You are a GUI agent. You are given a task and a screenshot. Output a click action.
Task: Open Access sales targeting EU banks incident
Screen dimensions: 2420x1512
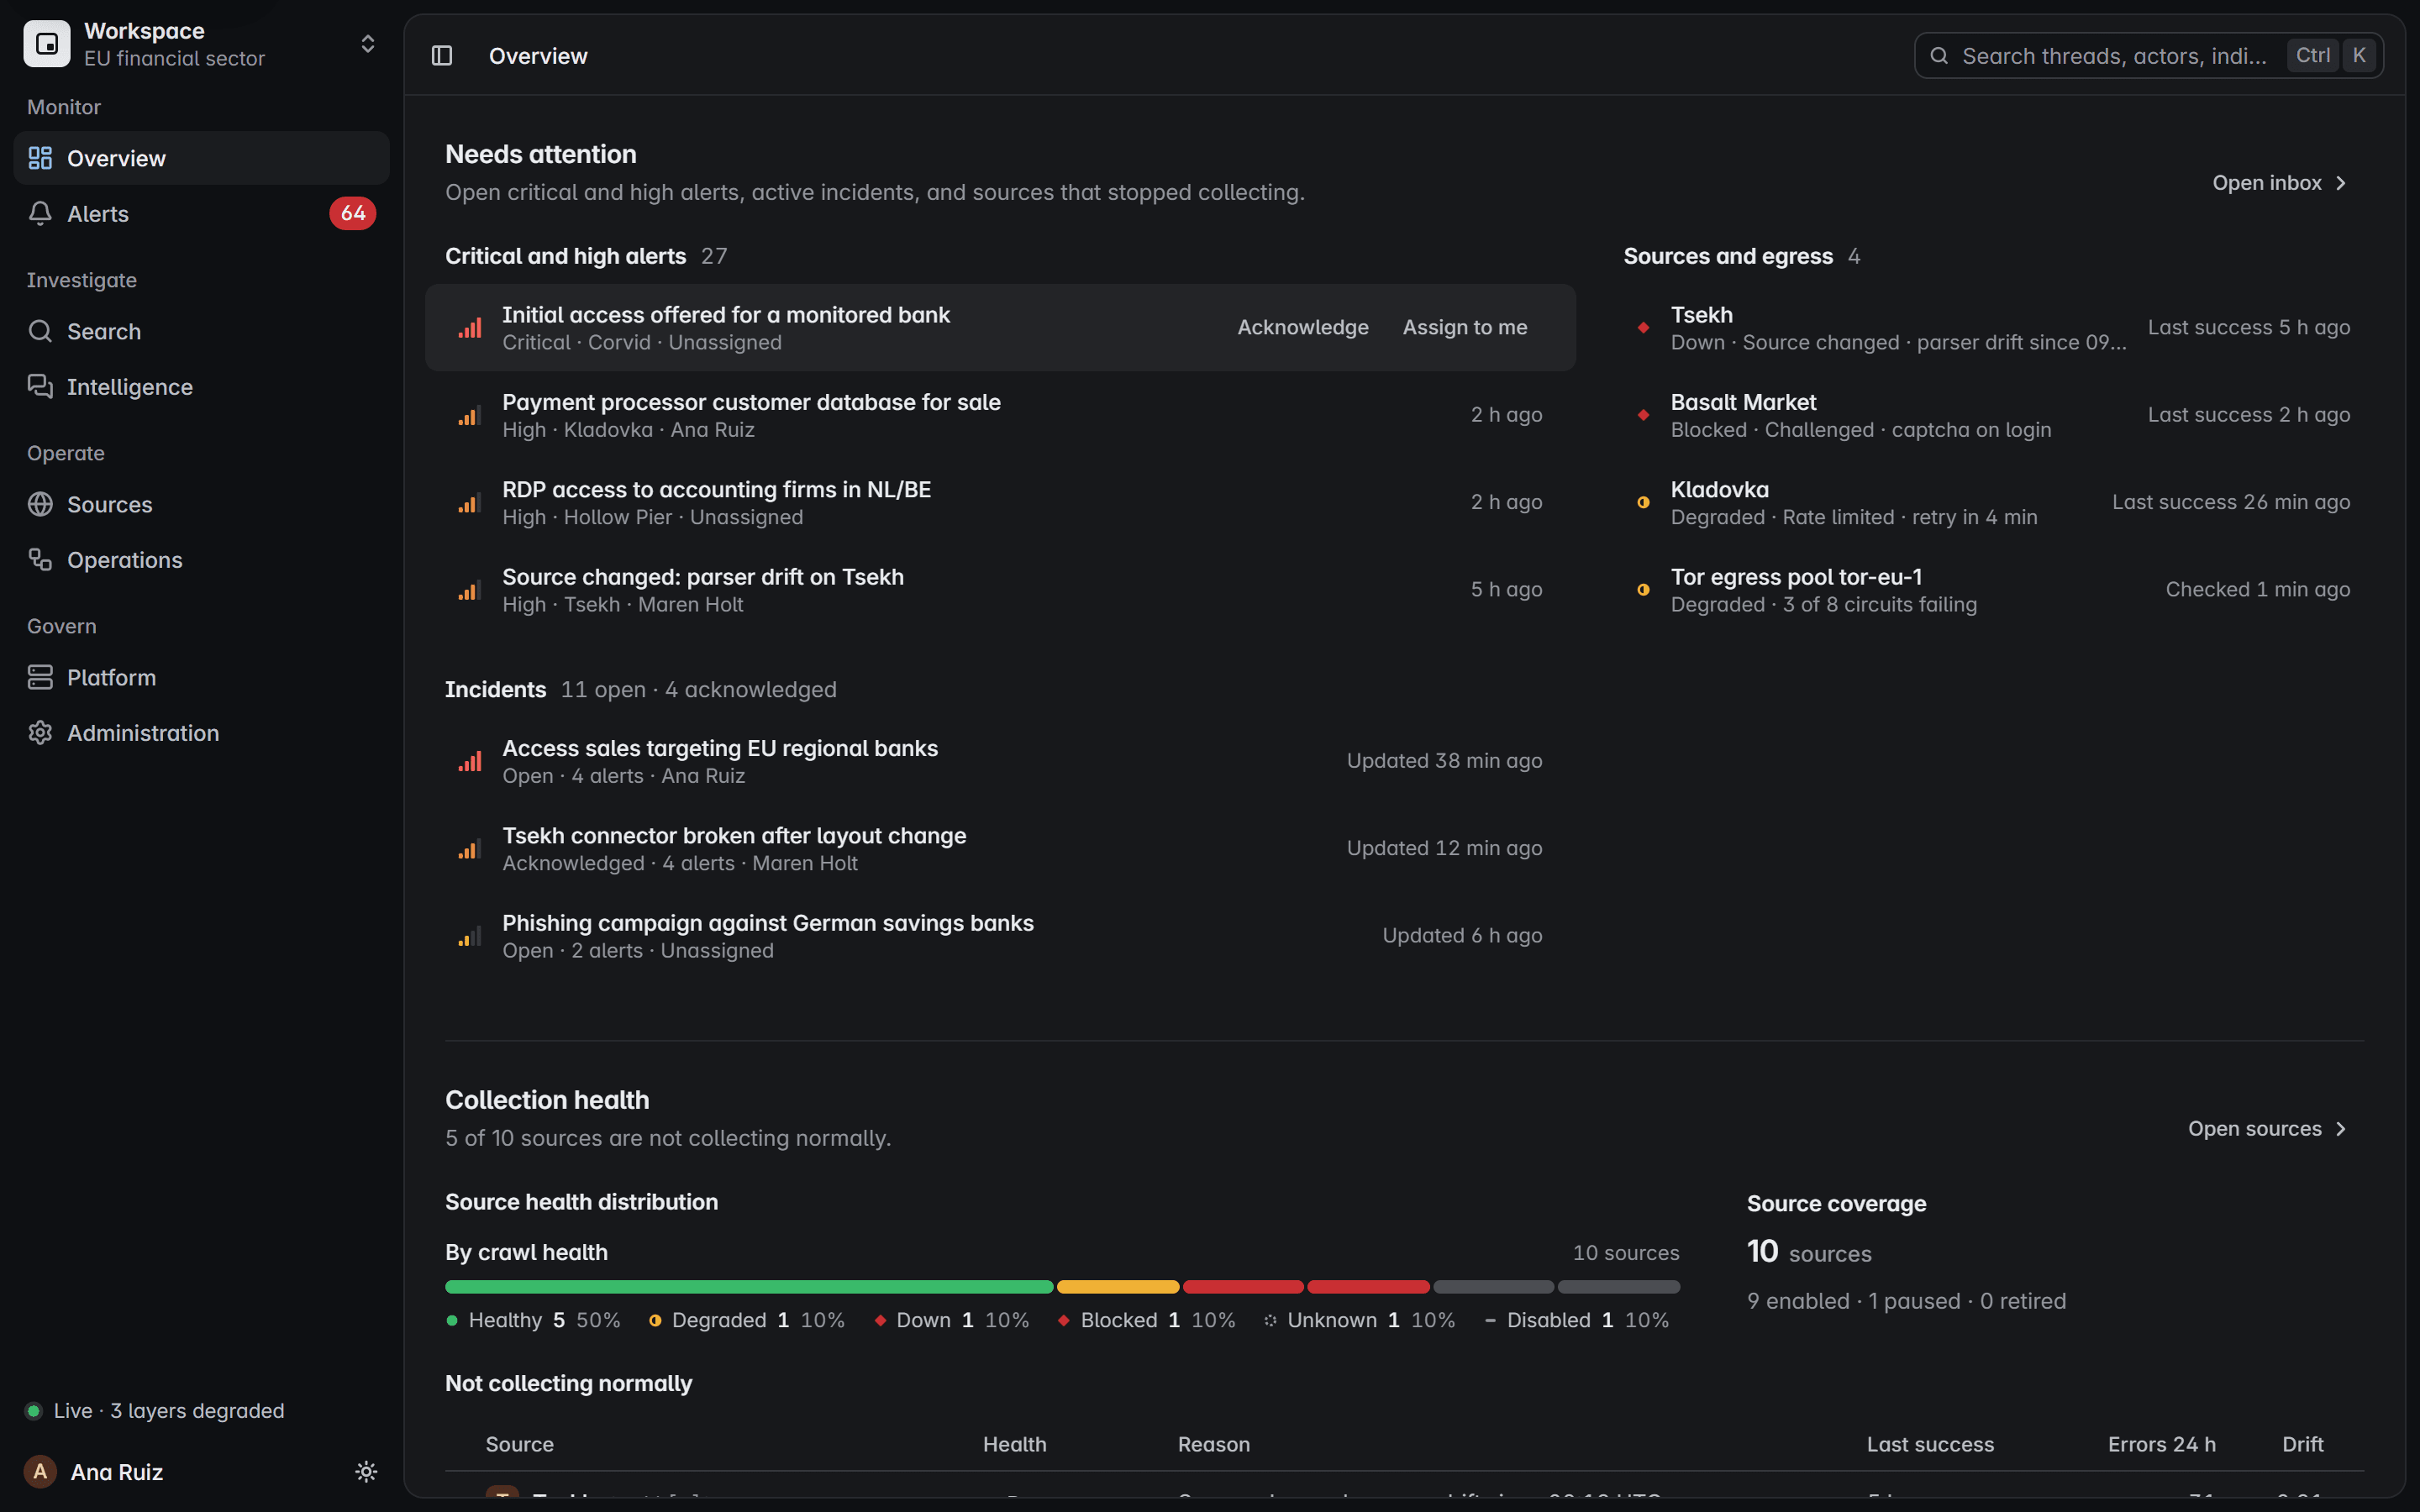[1000, 761]
